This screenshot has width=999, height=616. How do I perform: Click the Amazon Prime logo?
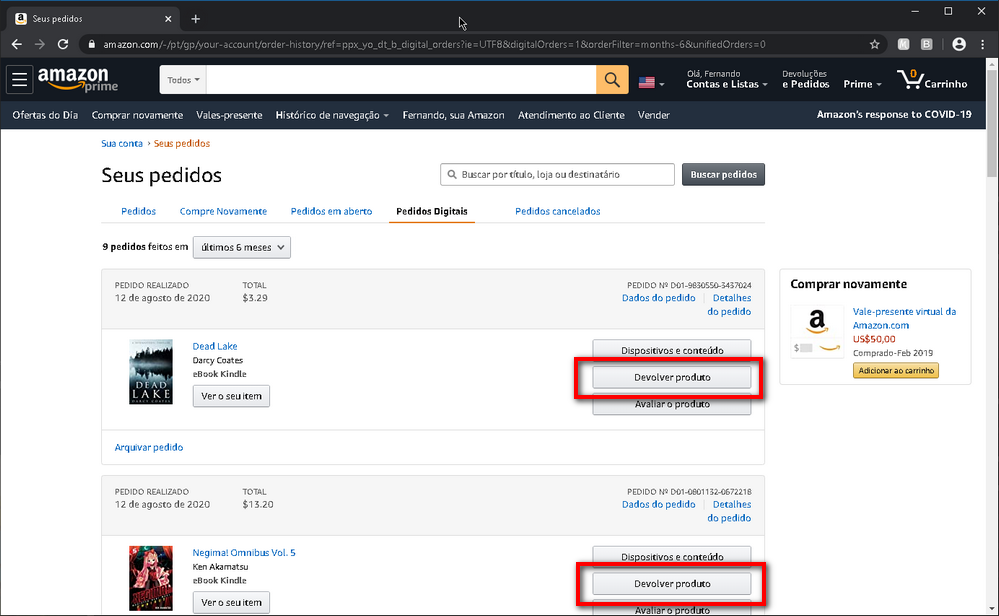tap(78, 80)
